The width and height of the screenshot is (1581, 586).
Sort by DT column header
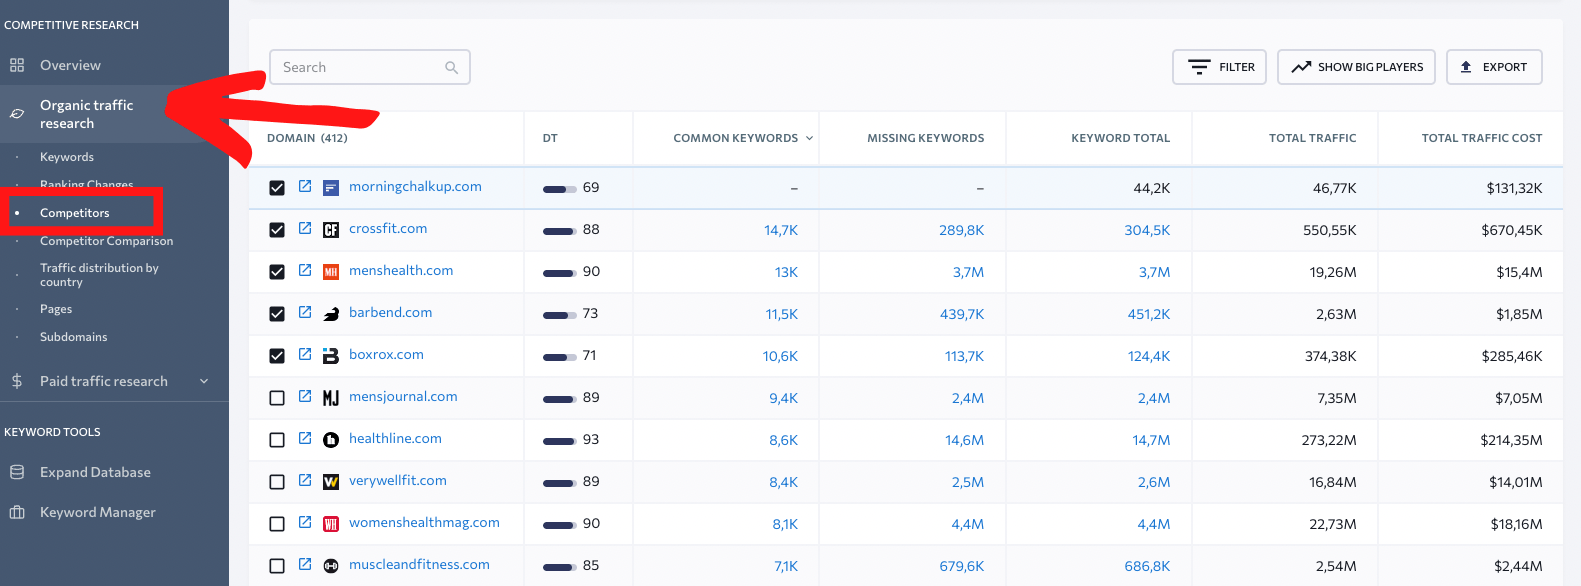(550, 138)
